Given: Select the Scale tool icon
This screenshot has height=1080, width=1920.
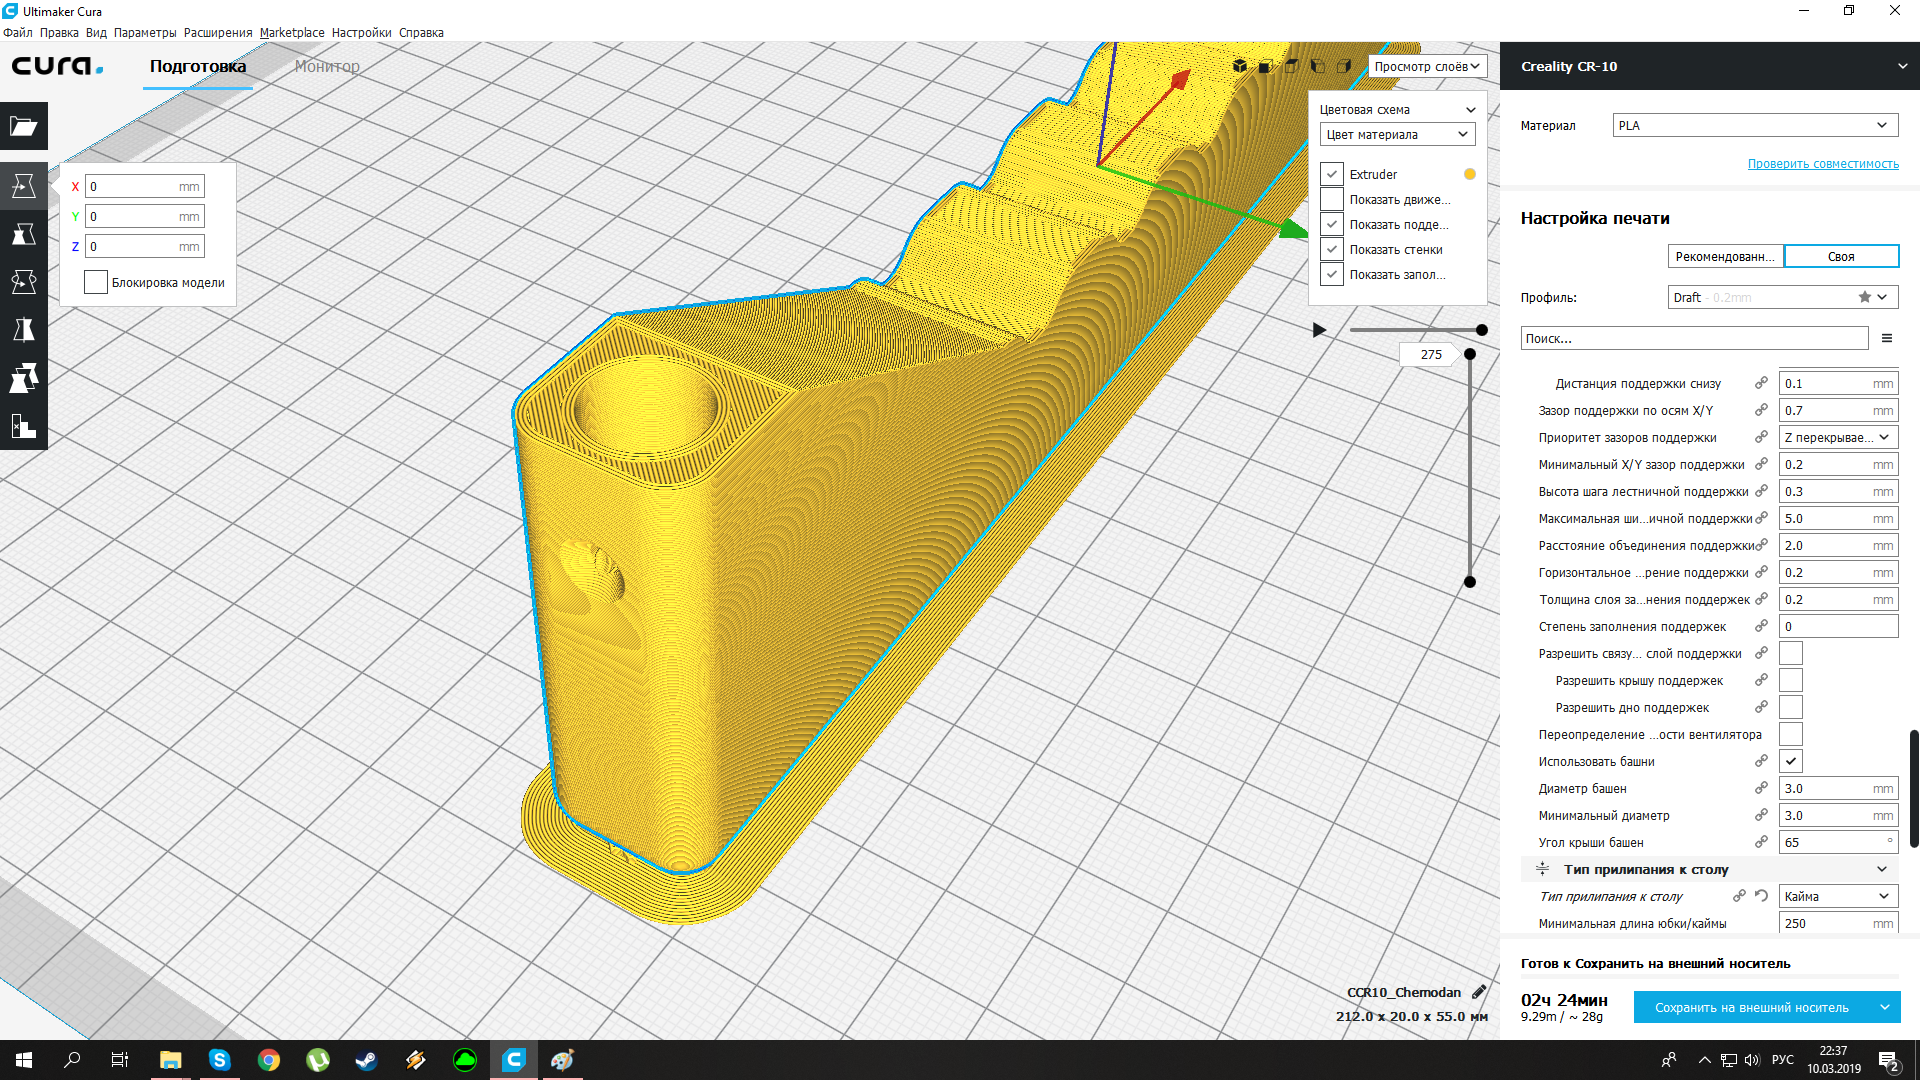Looking at the screenshot, I should point(23,234).
